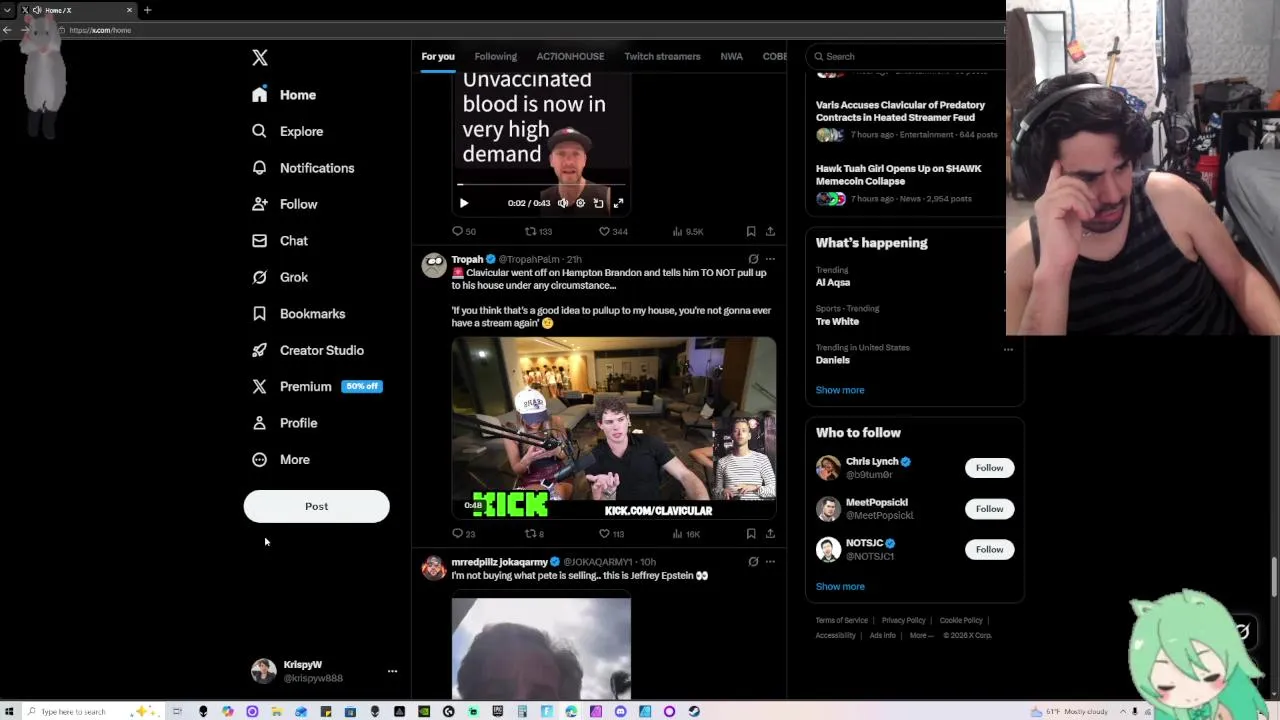Like the post with 344 likes
The image size is (1280, 720).
click(613, 231)
